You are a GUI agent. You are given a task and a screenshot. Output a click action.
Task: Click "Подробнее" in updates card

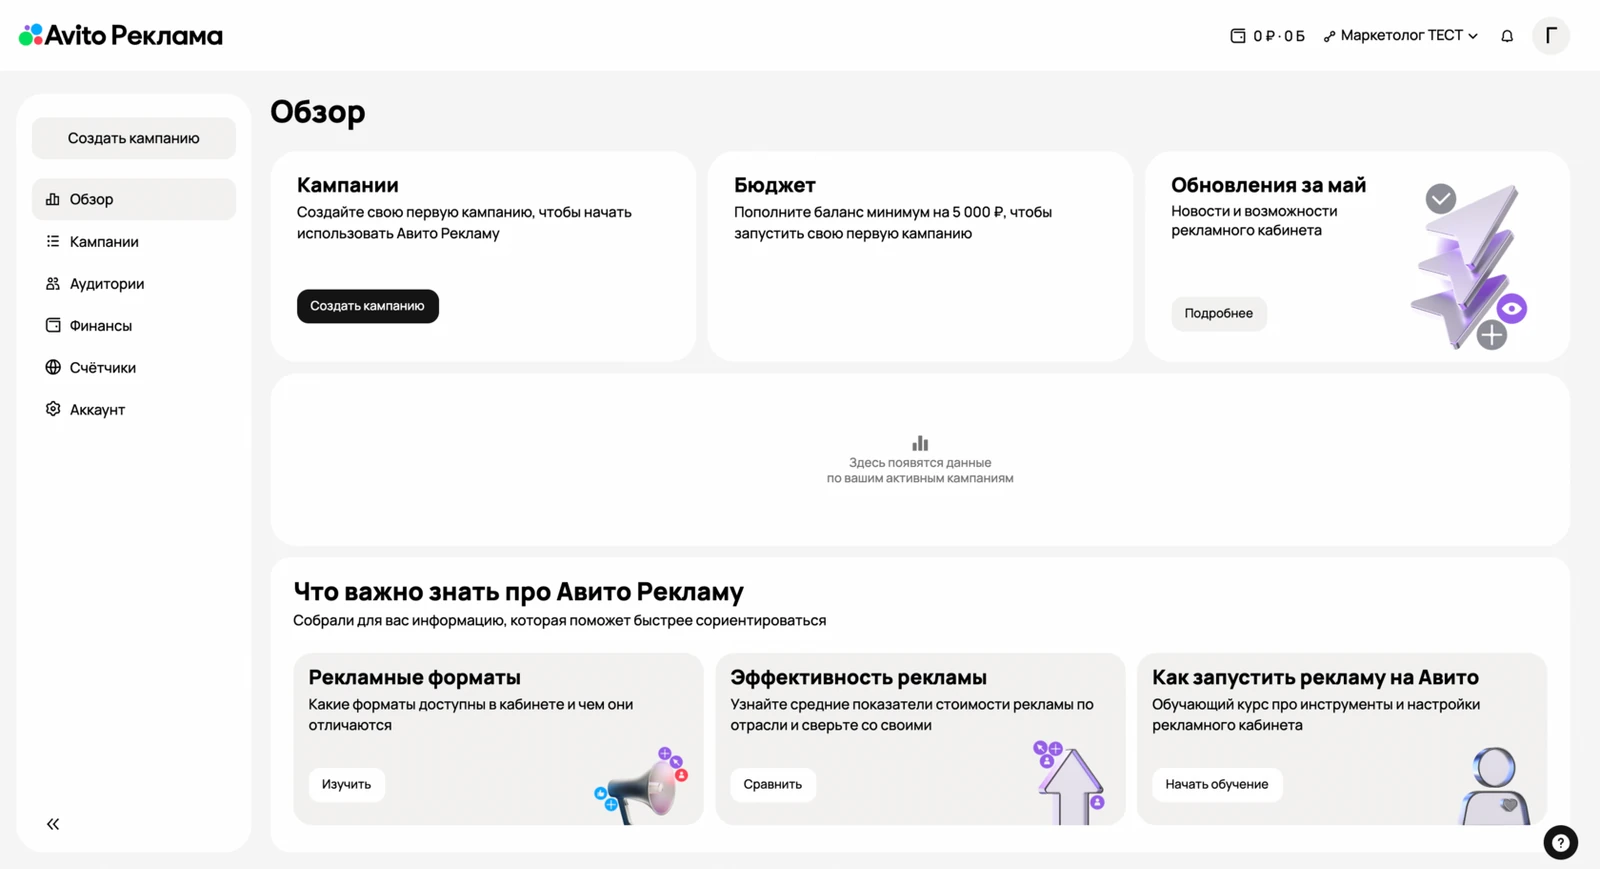point(1218,313)
